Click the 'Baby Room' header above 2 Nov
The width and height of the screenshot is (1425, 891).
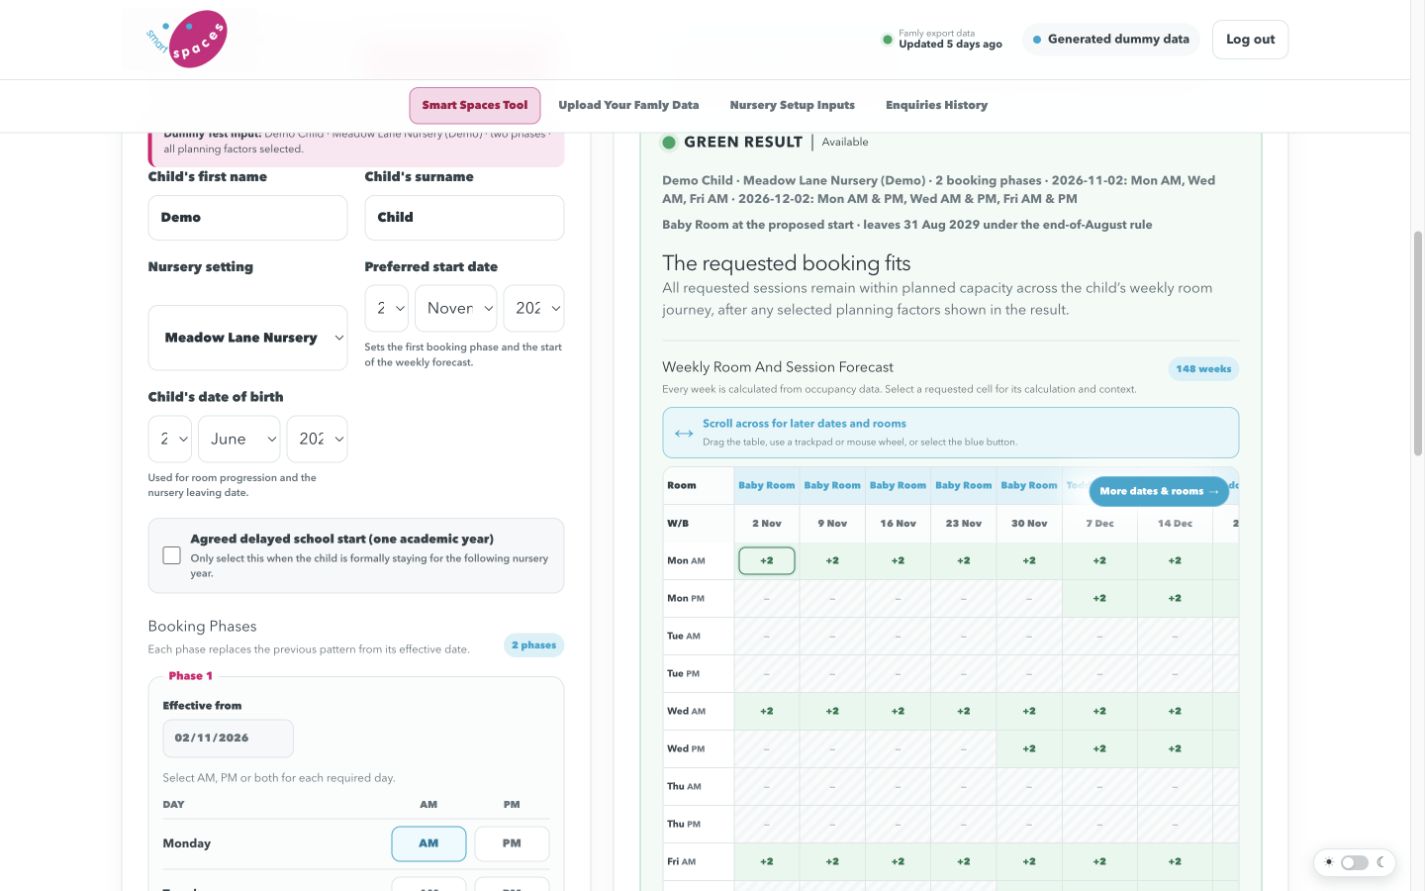[x=767, y=486]
